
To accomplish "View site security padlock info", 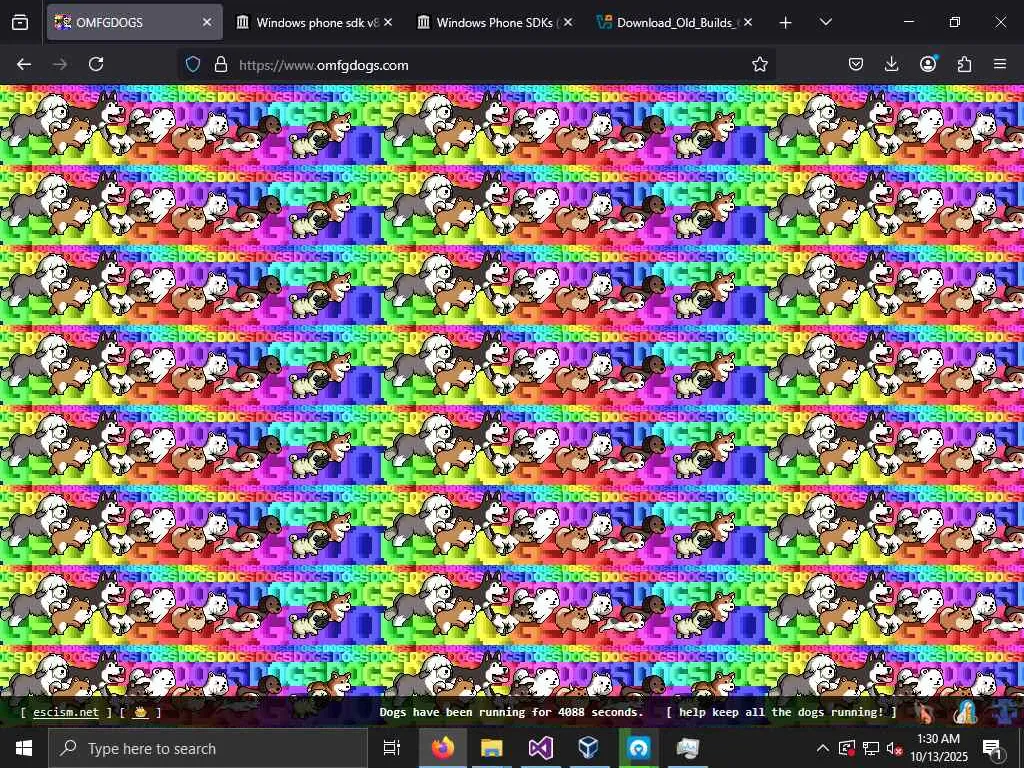I will 221,65.
